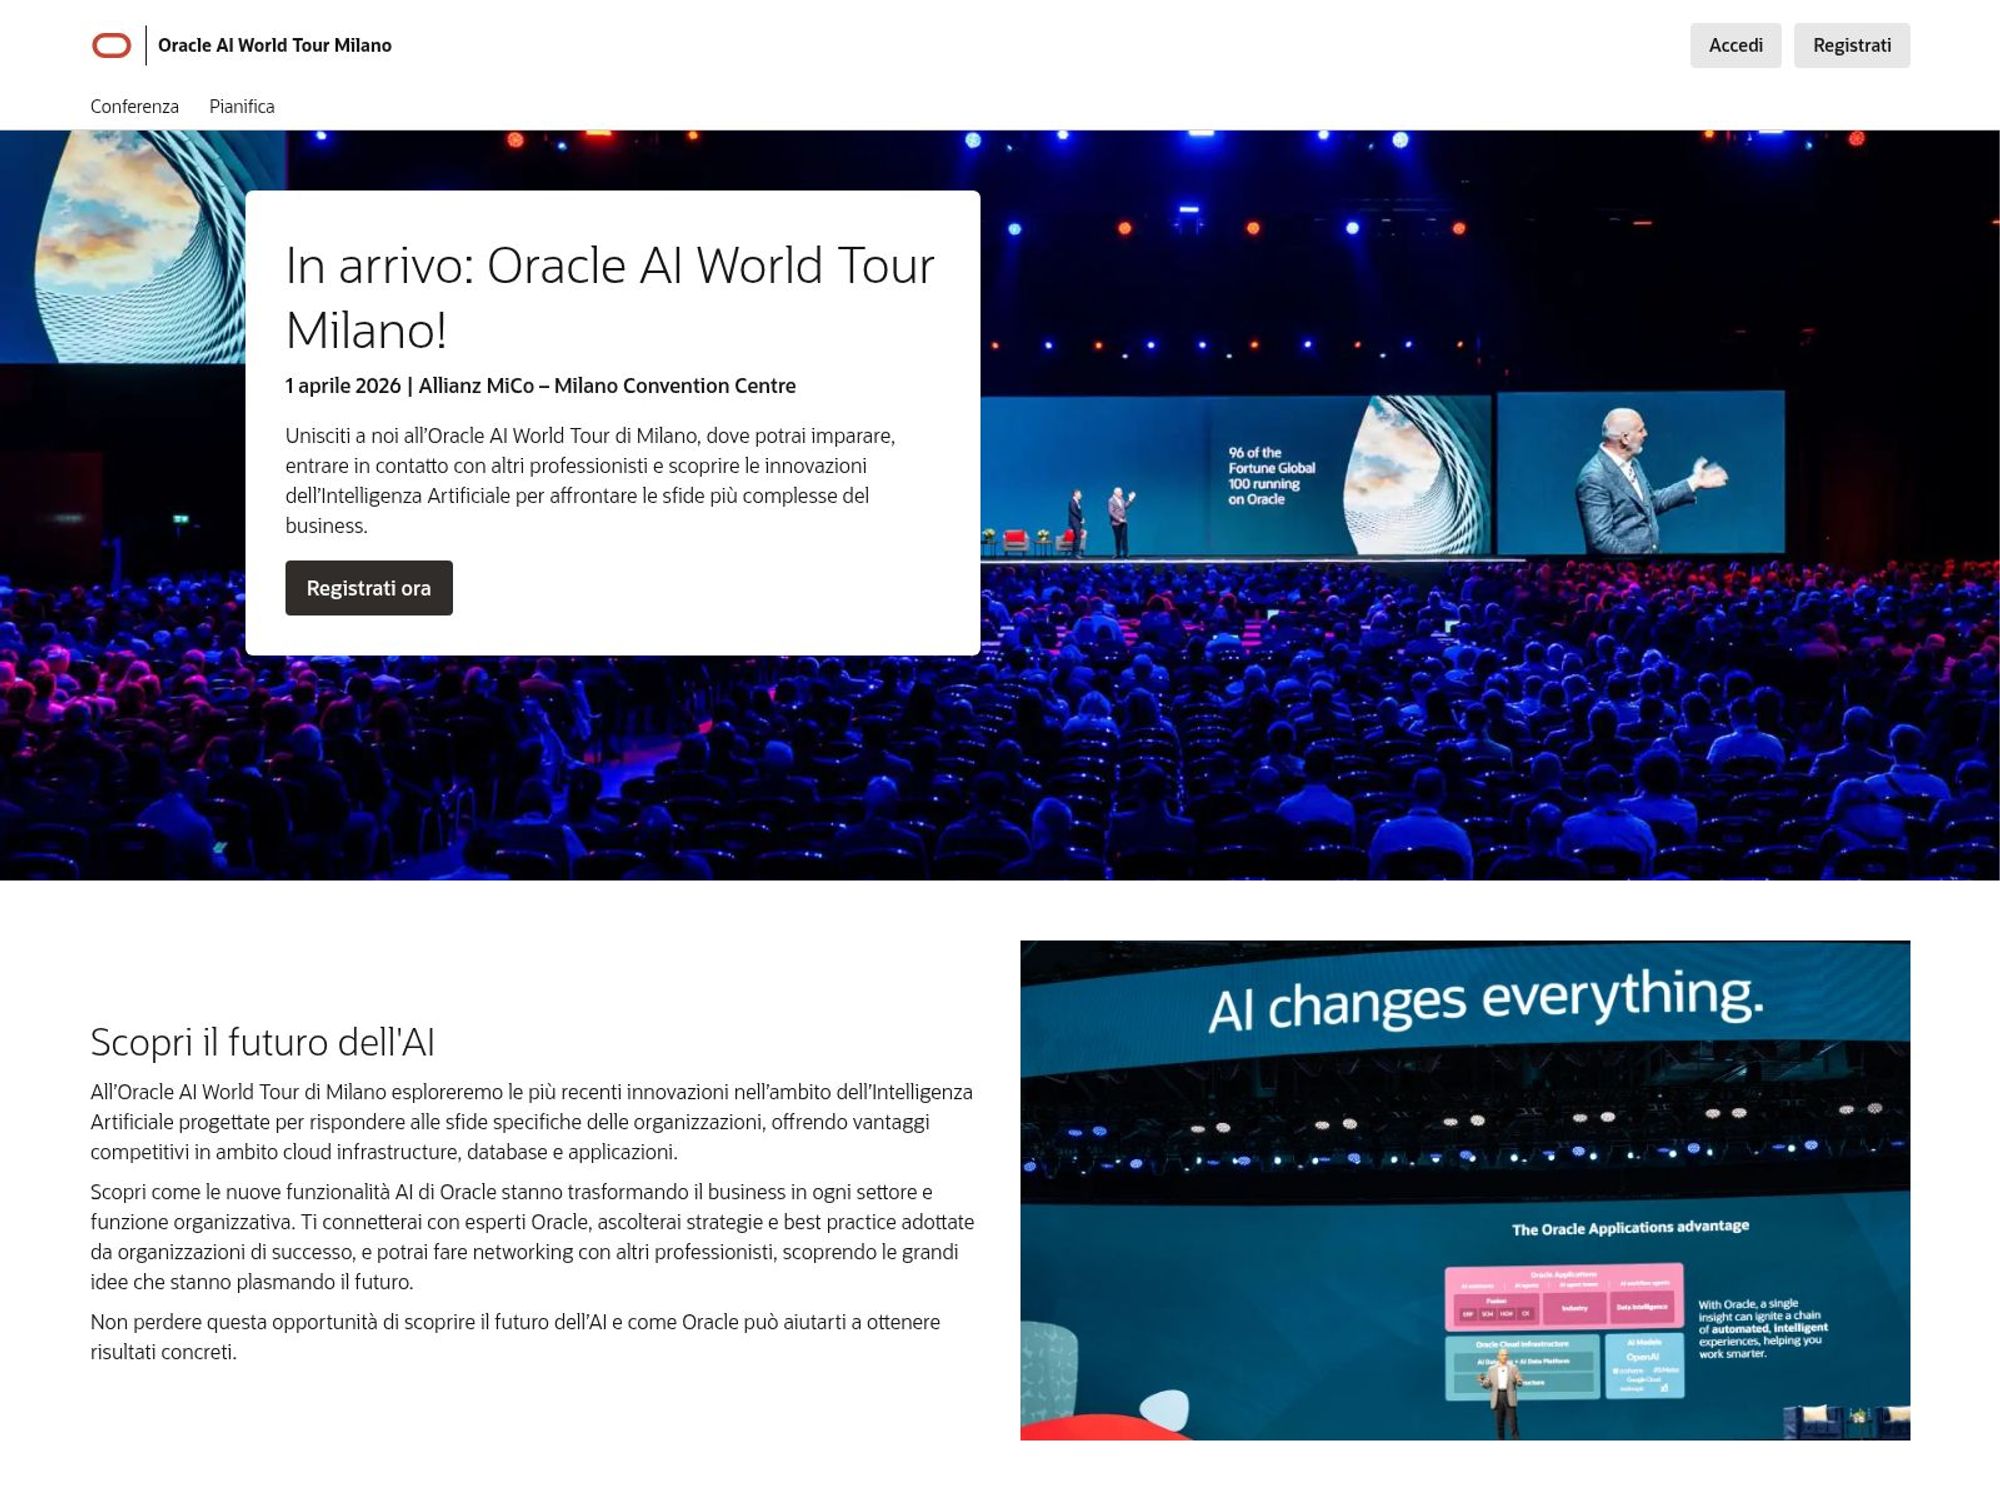The image size is (2000, 1500).
Task: Click Registrati in the top-right corner
Action: [x=1851, y=45]
